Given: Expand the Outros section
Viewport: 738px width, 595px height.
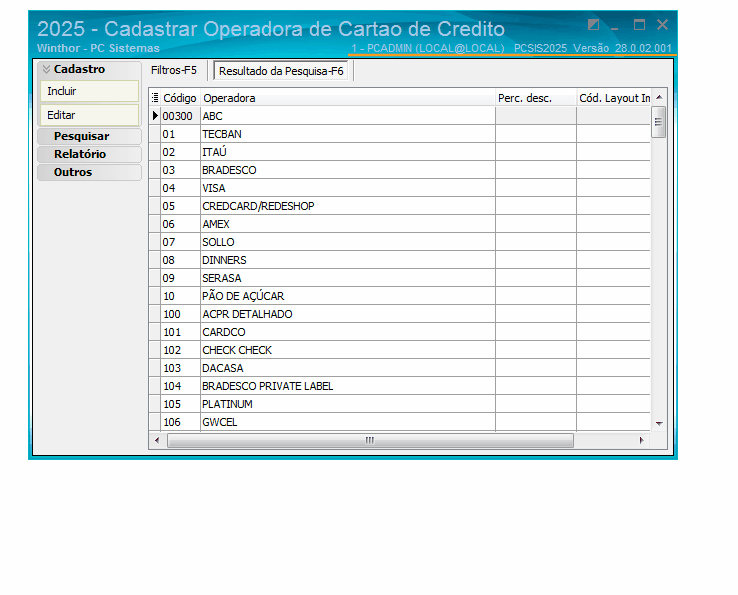Looking at the screenshot, I should tap(89, 172).
